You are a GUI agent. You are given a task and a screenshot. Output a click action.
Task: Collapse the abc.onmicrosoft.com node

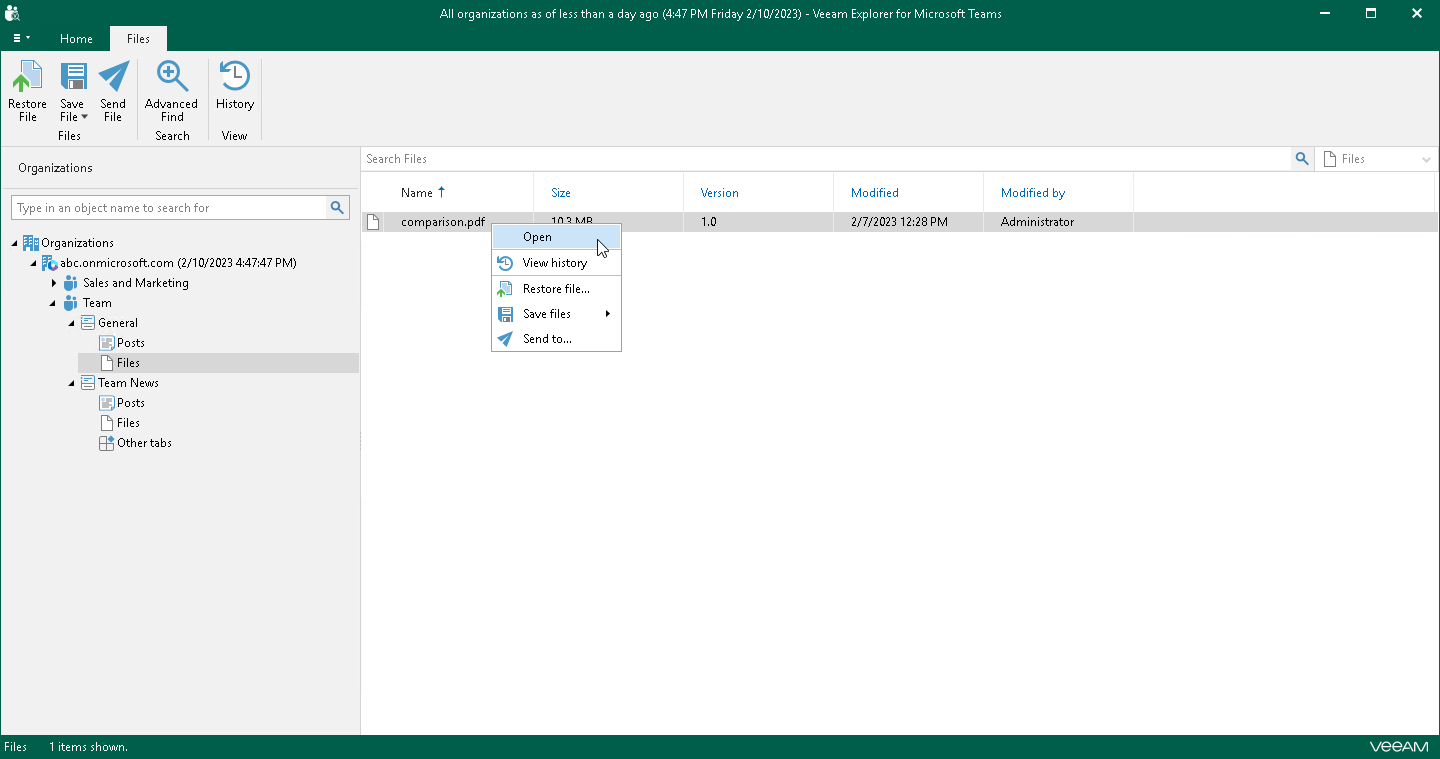[x=34, y=263]
